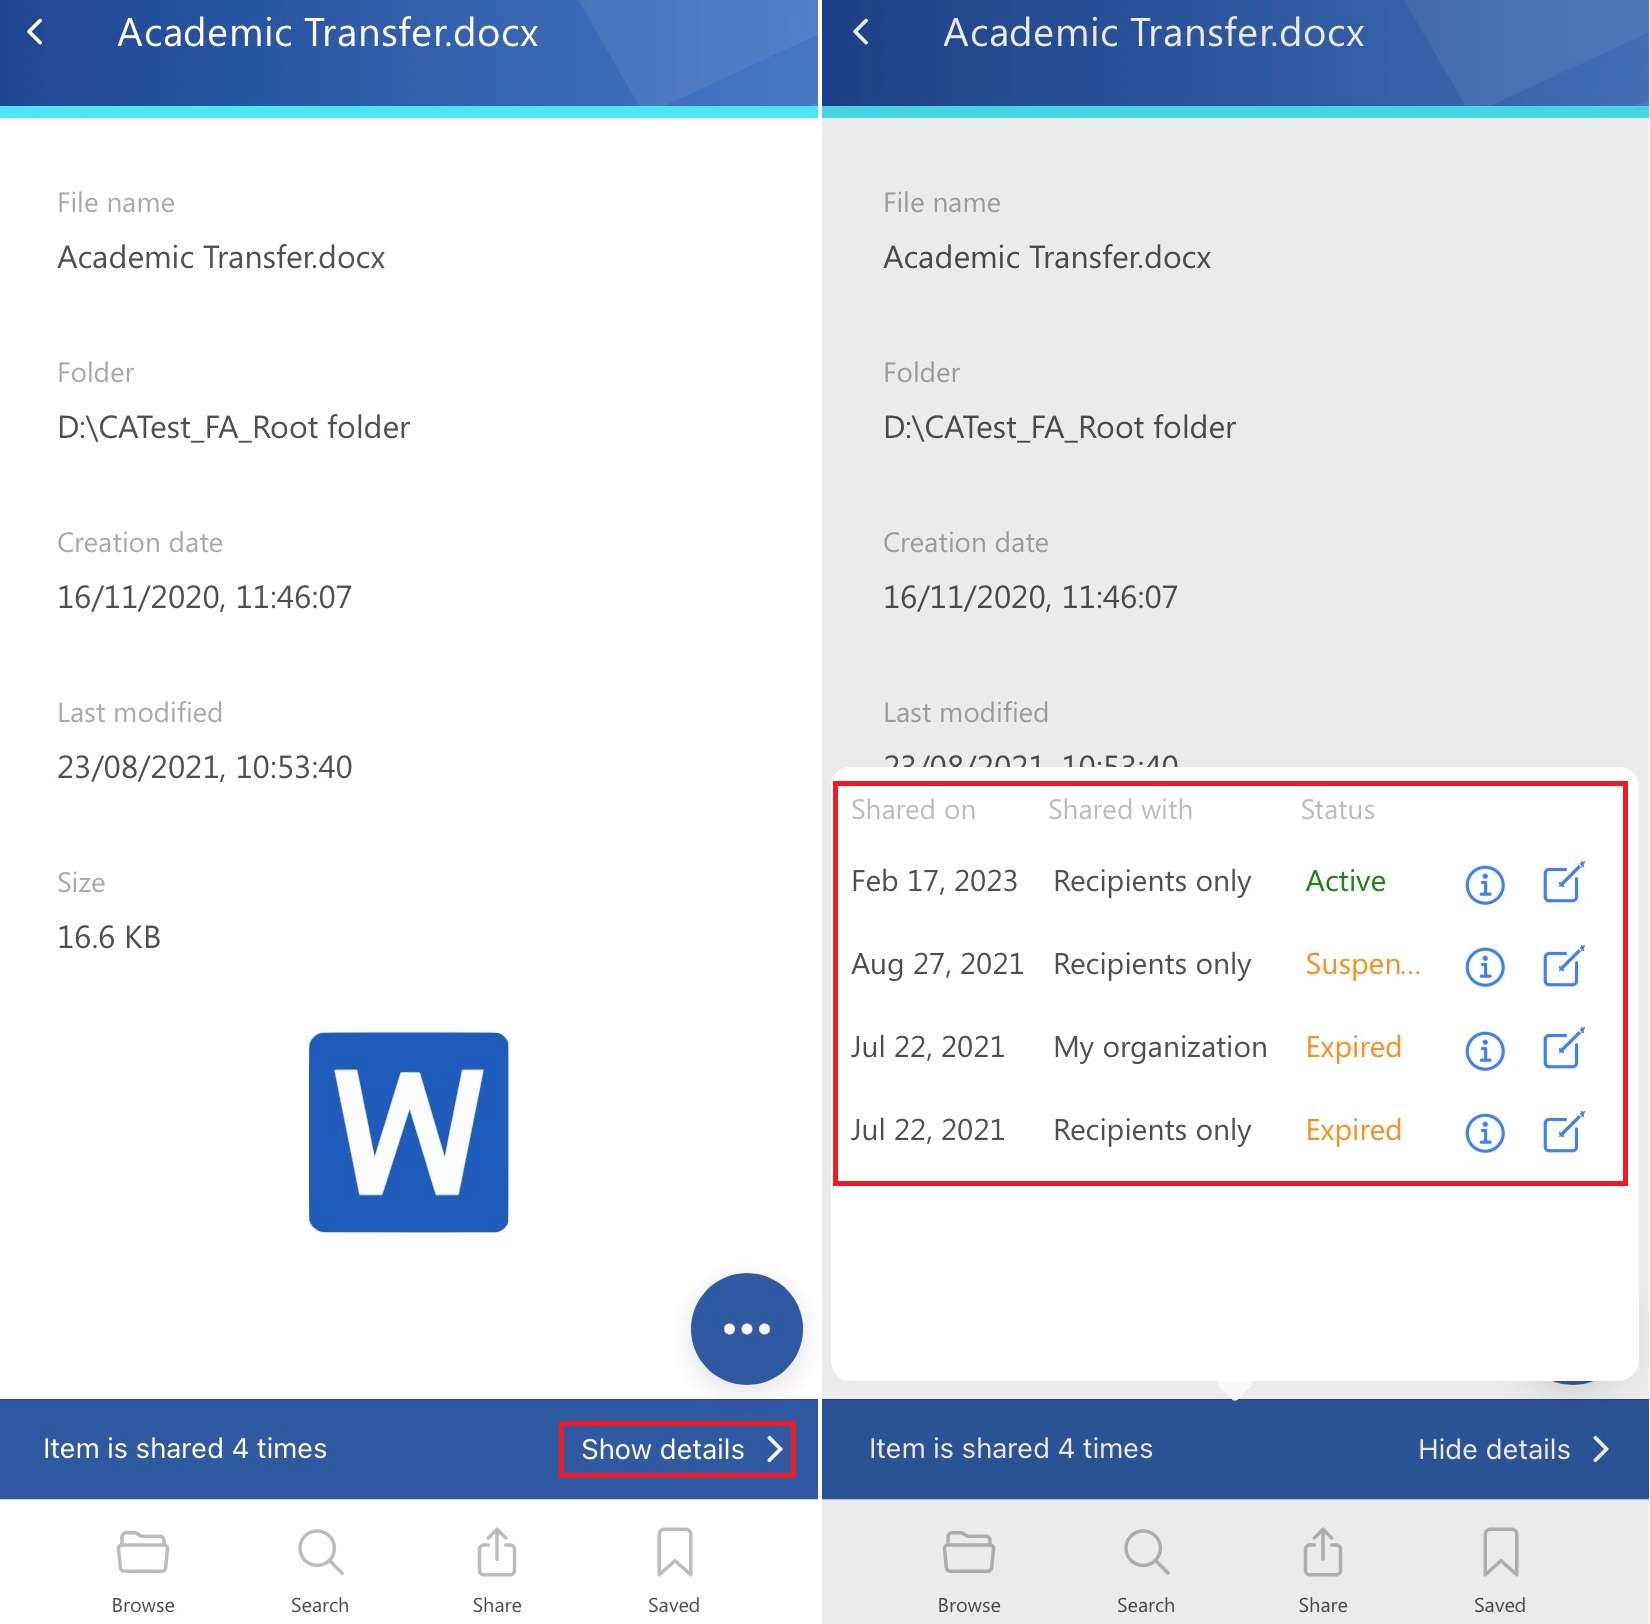Show info for the My organization share
1650x1624 pixels.
(1484, 1050)
